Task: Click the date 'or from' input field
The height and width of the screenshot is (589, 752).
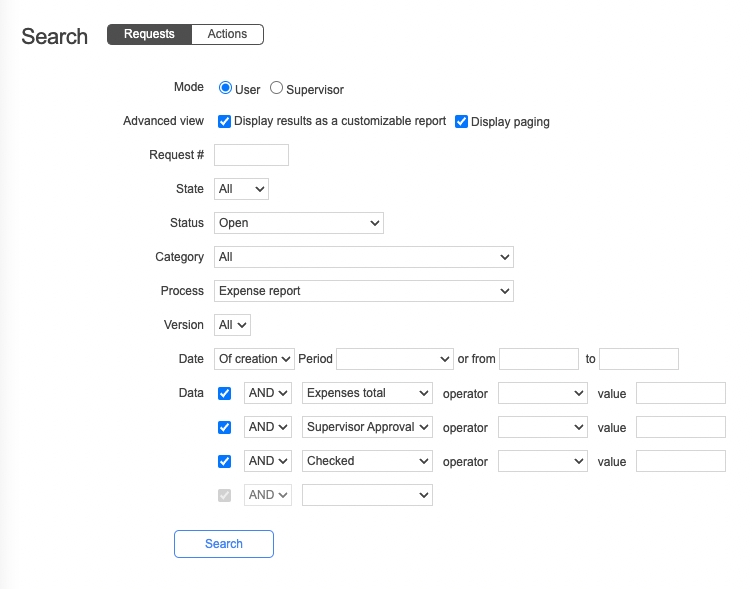Action: (x=538, y=359)
